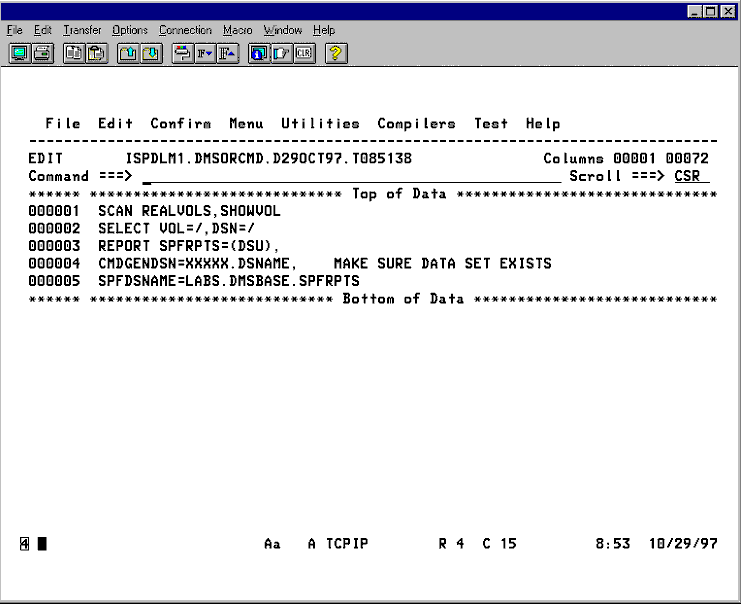This screenshot has height=604, width=741.
Task: Open the Transfer menu
Action: [82, 30]
